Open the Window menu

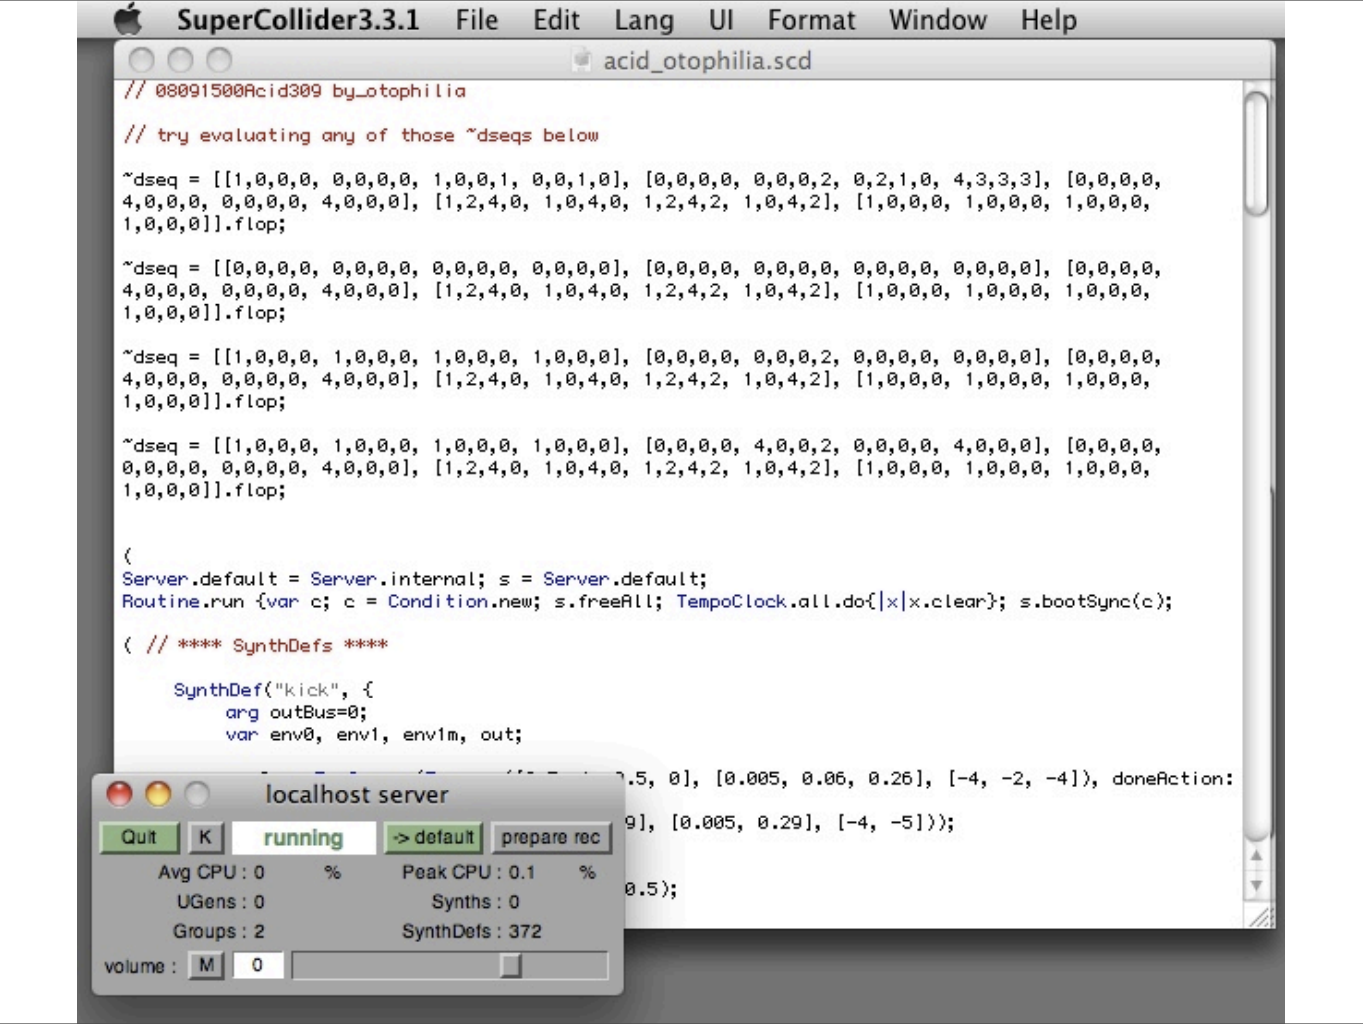point(937,20)
